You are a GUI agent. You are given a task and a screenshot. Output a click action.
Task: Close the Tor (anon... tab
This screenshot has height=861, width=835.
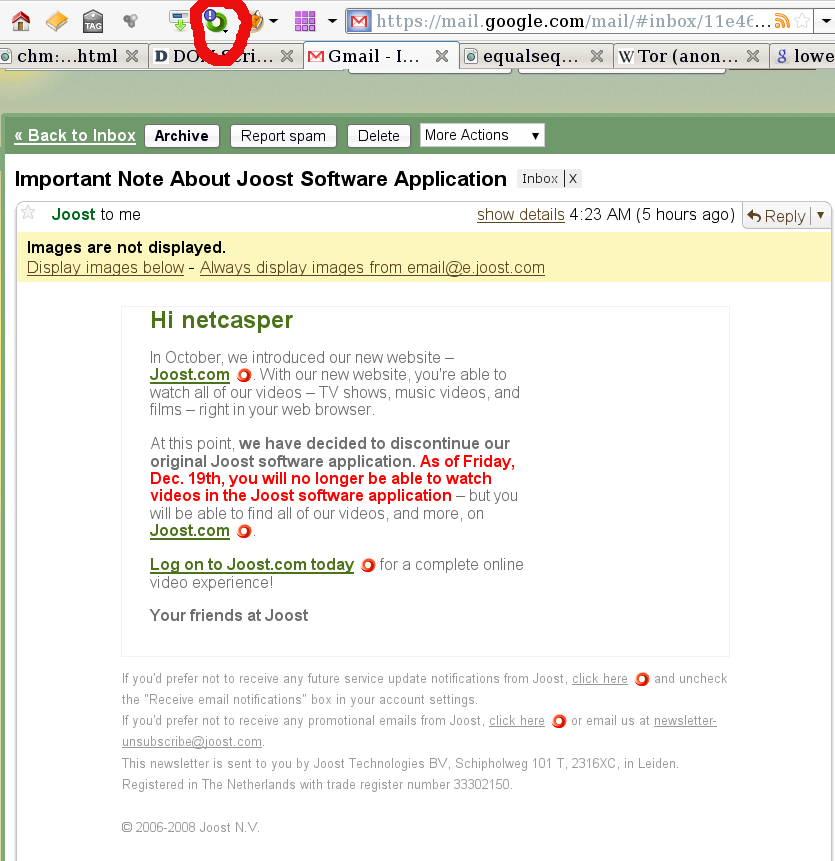tap(753, 56)
